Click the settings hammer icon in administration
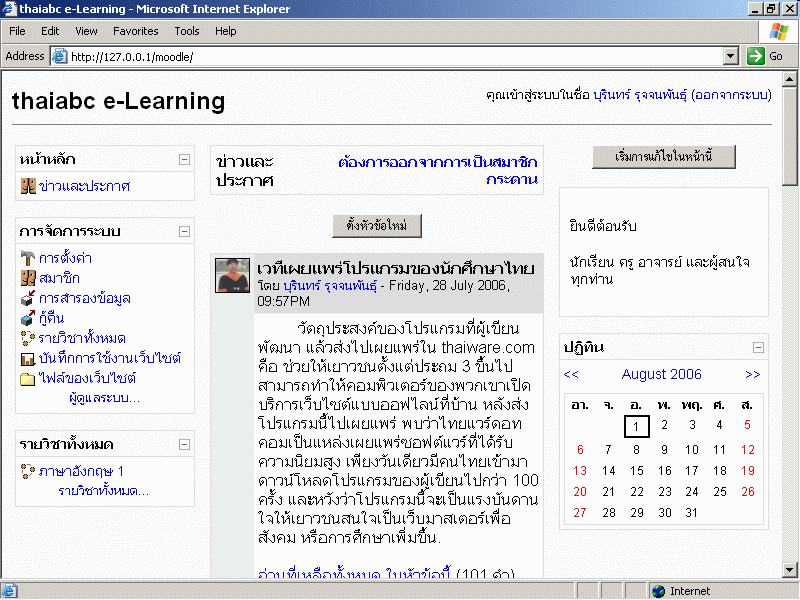 tap(28, 258)
